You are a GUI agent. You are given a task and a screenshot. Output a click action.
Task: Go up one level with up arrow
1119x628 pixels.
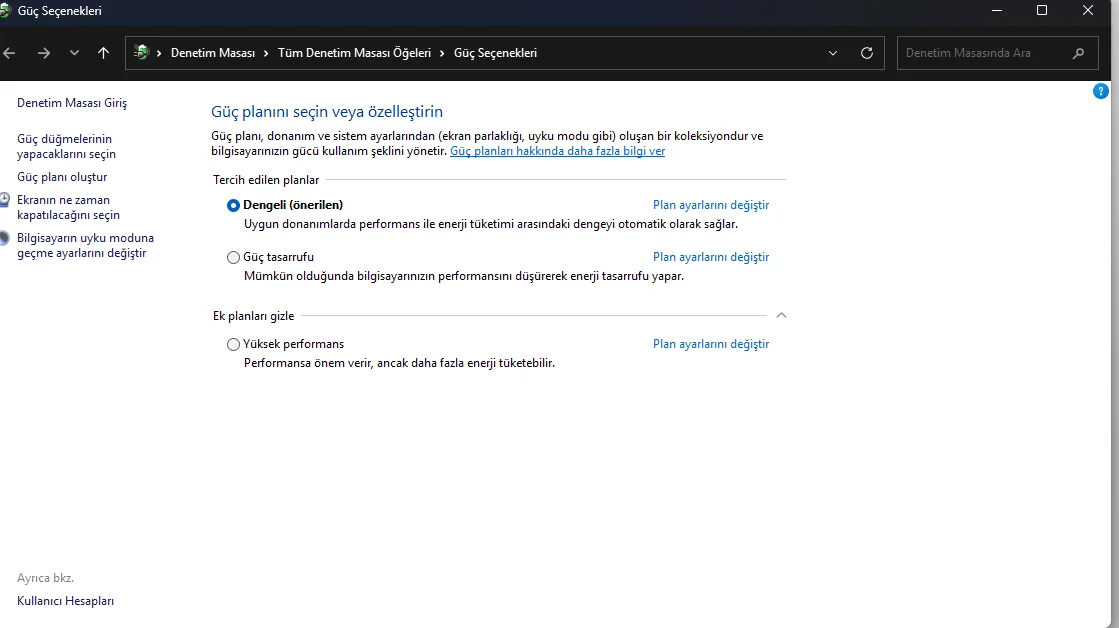pos(103,53)
